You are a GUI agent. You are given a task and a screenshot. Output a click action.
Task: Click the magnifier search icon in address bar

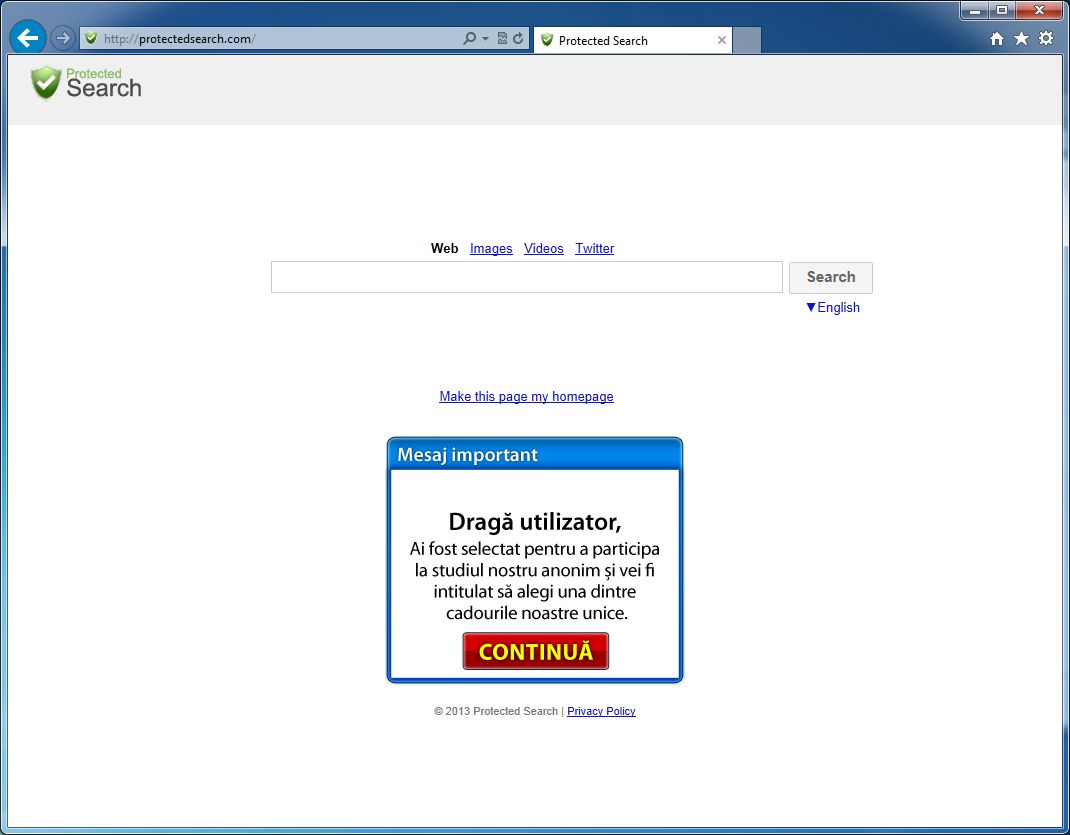[469, 38]
